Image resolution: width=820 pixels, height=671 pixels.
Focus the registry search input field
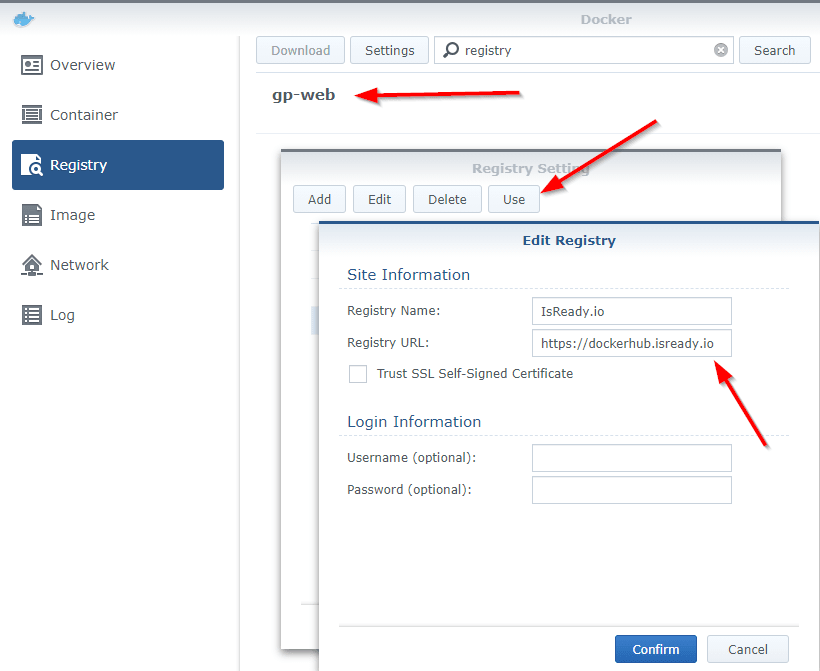coord(586,50)
